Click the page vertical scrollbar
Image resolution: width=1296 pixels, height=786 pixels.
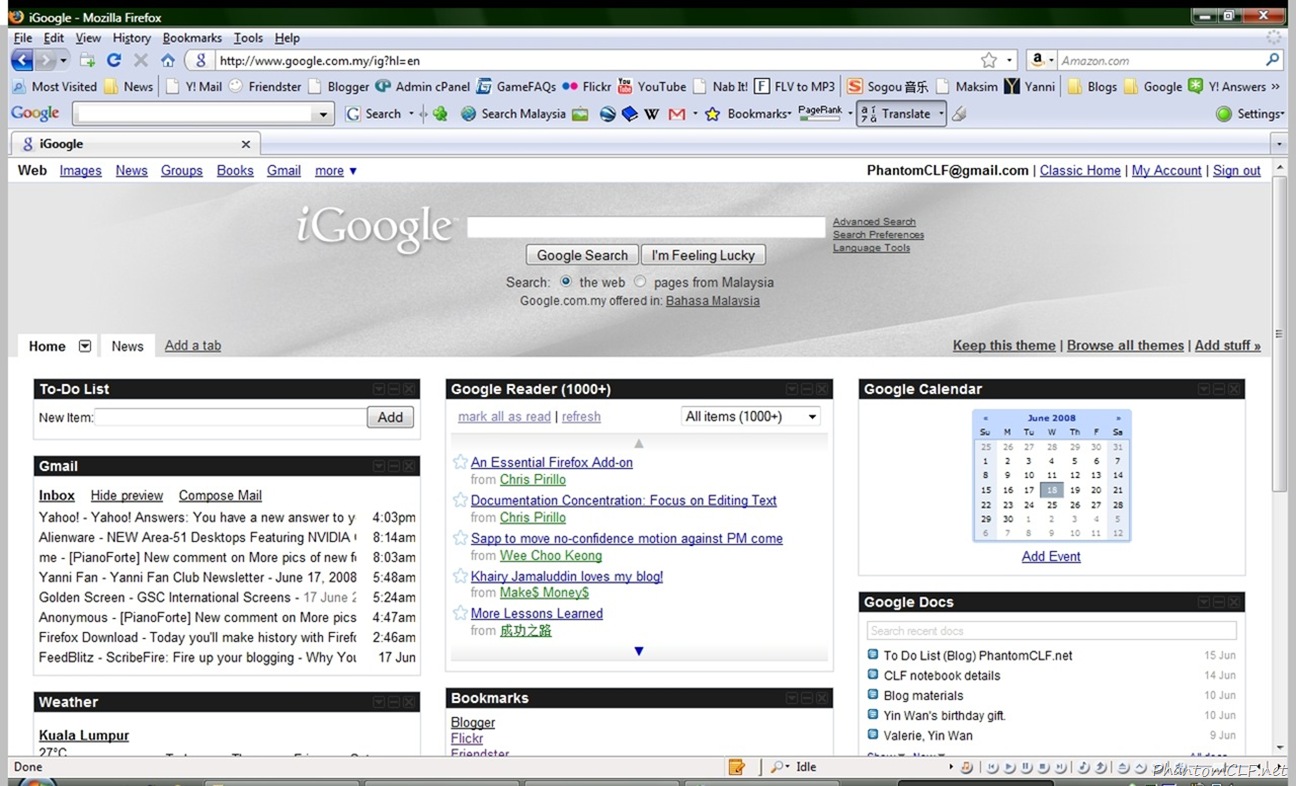(1279, 333)
